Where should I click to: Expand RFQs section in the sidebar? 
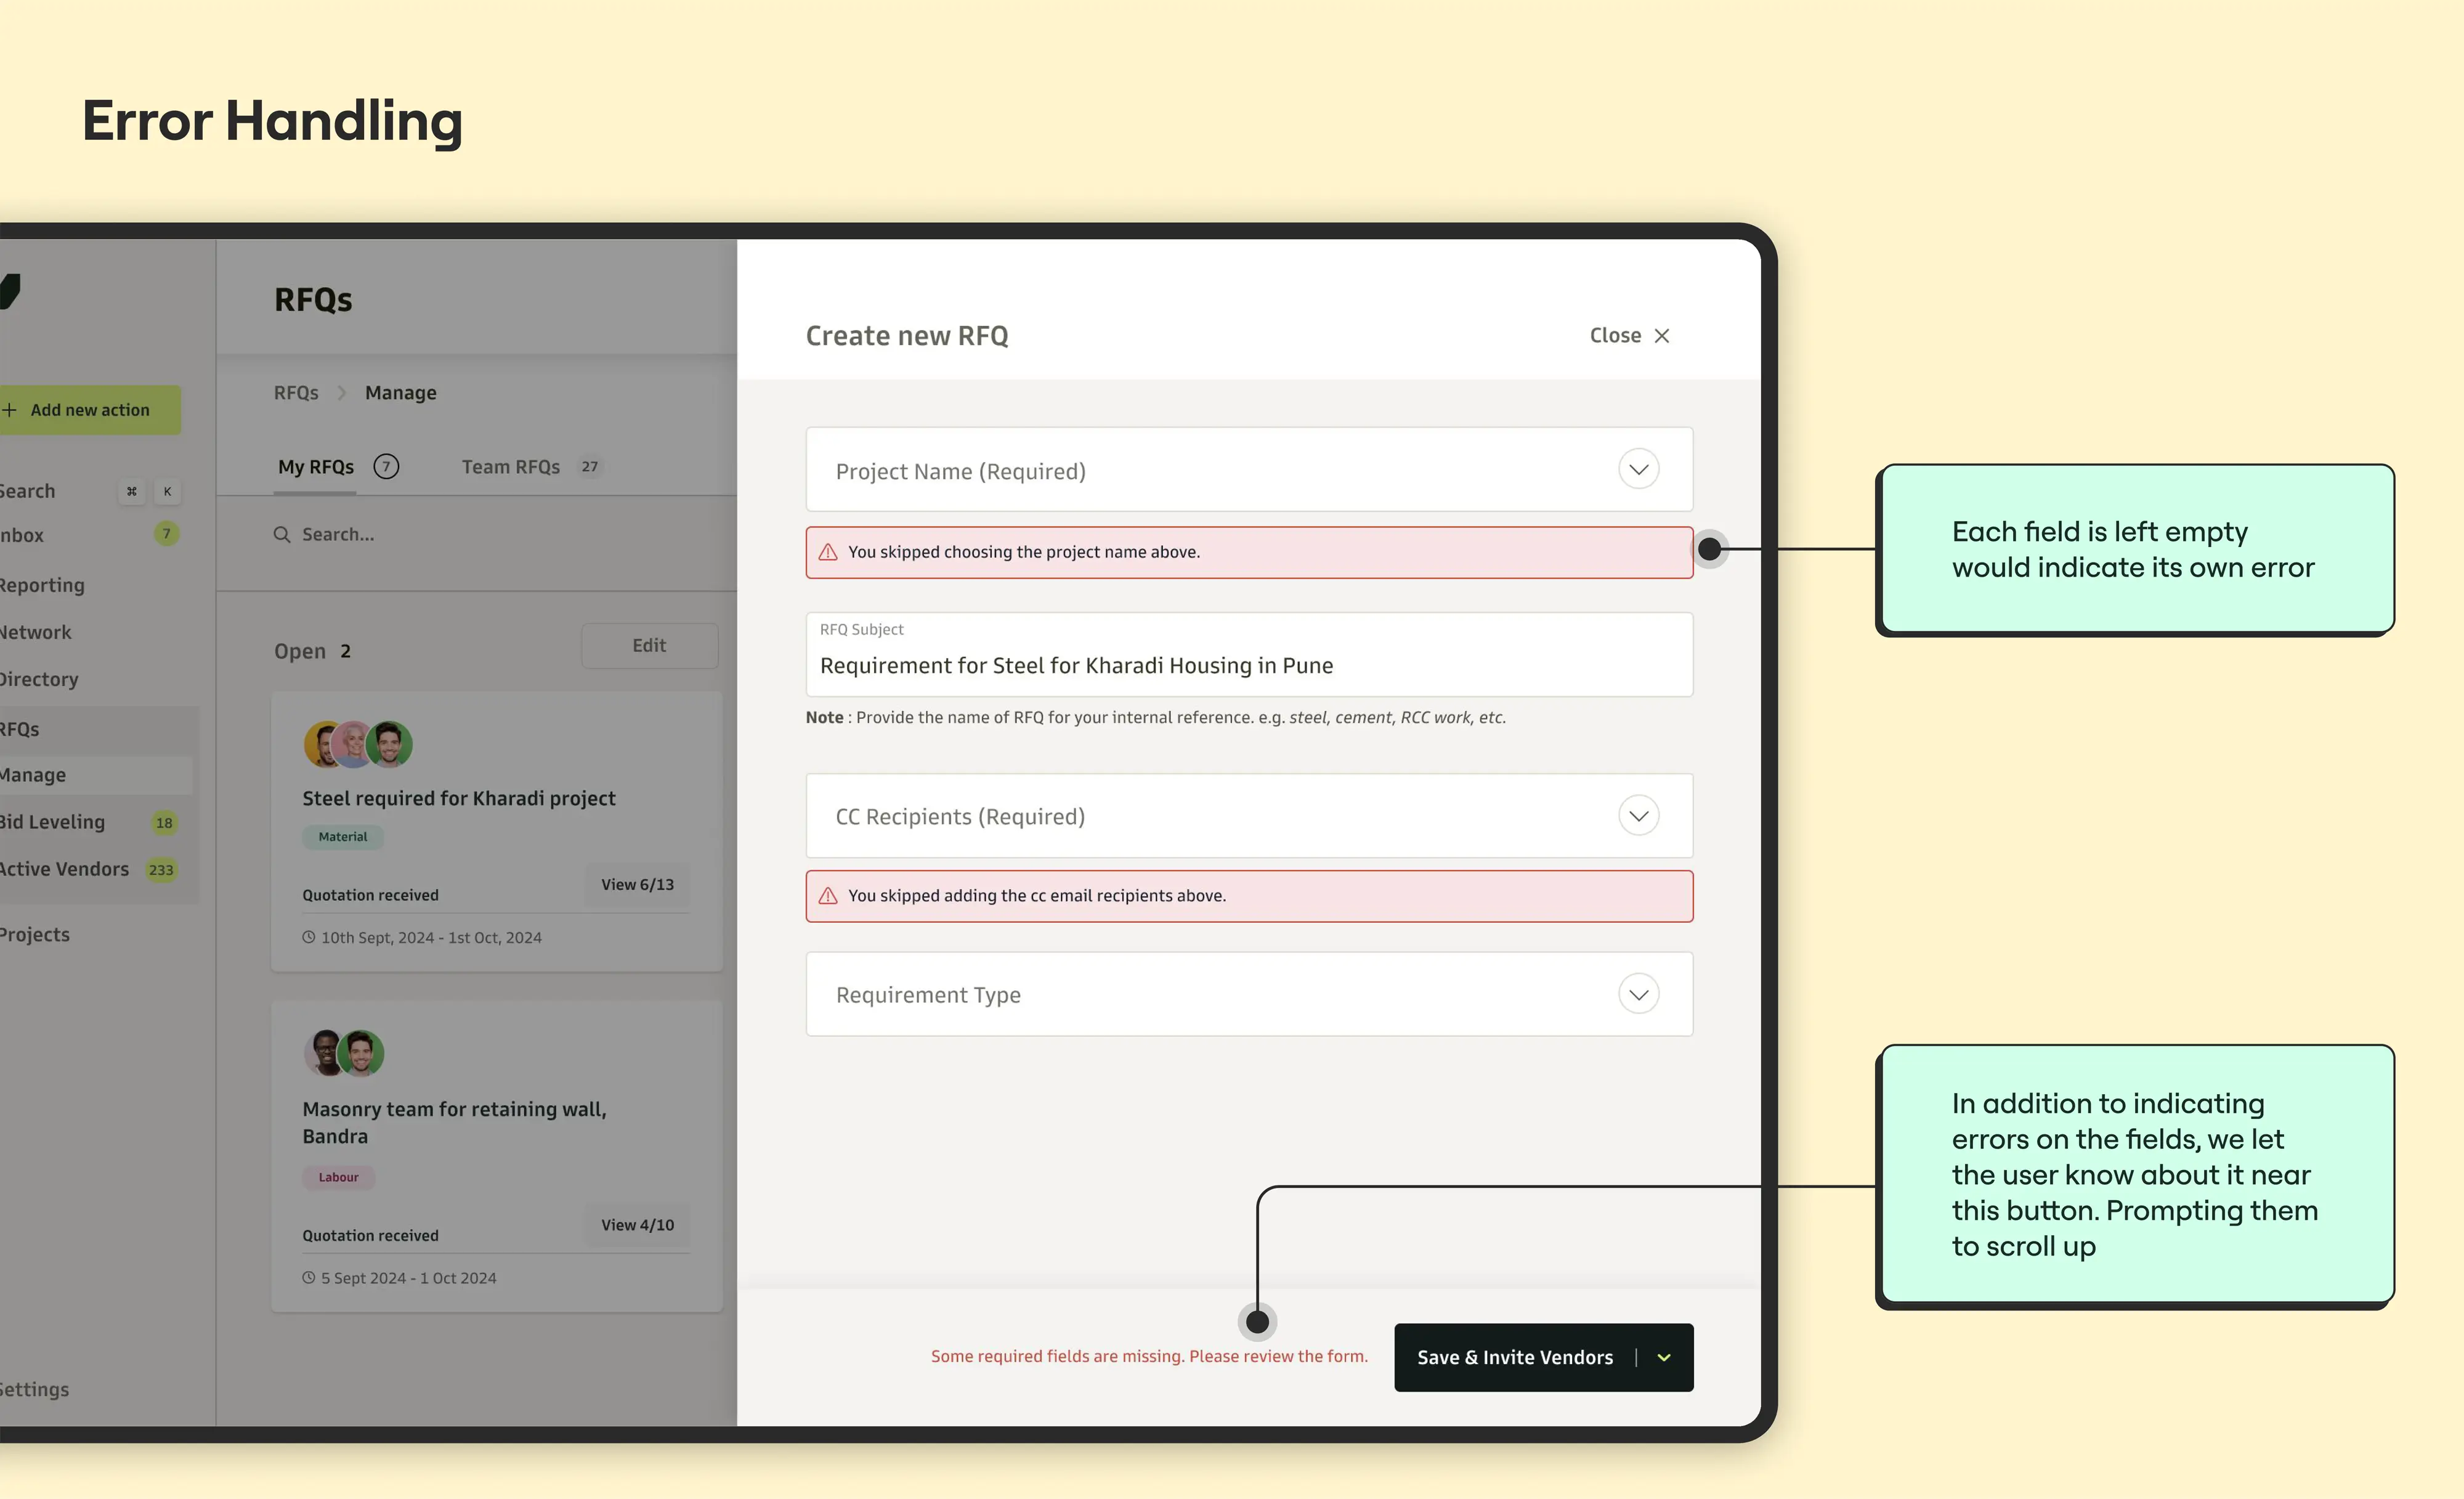pyautogui.click(x=20, y=729)
